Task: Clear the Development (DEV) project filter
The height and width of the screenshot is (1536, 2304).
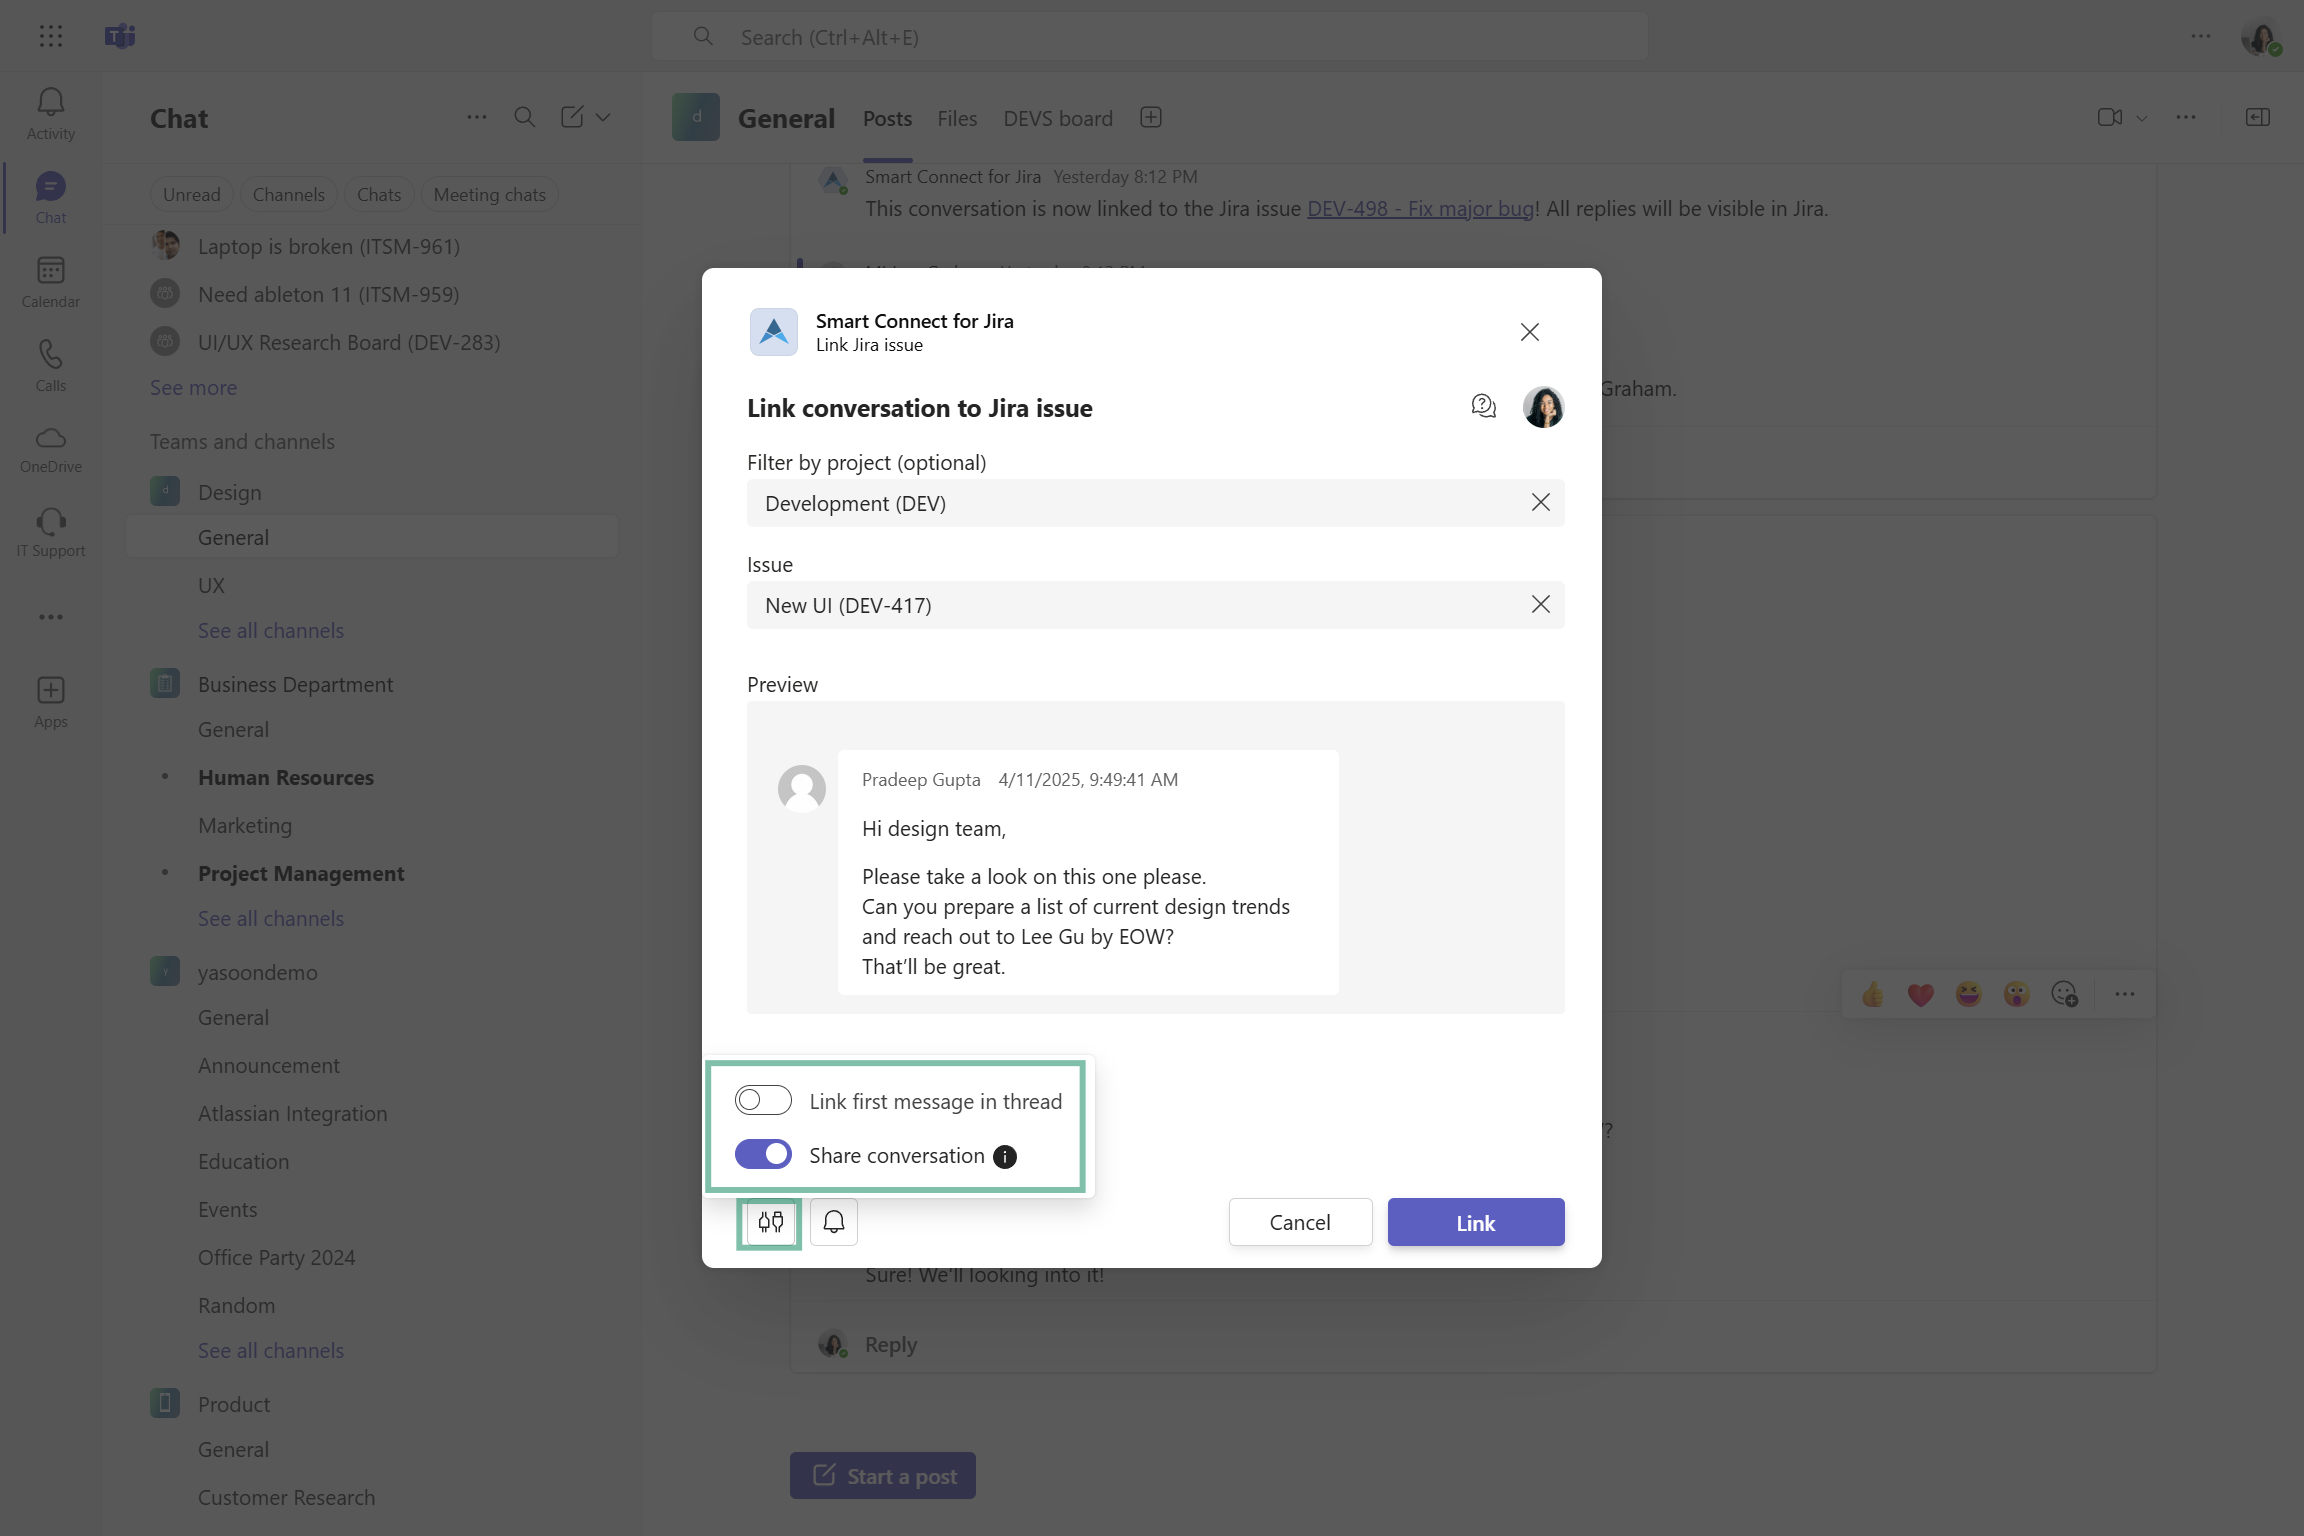Action: (1540, 503)
